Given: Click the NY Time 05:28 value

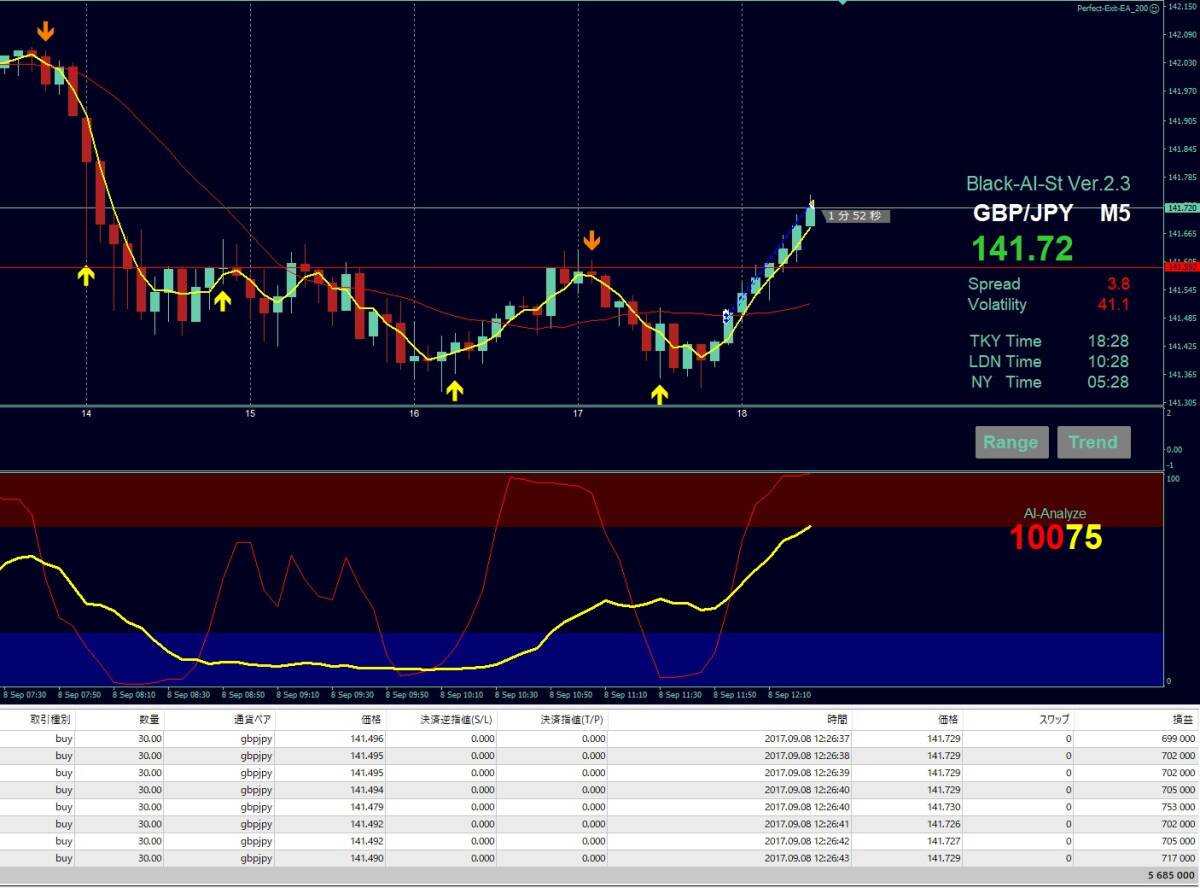Looking at the screenshot, I should 1108,382.
